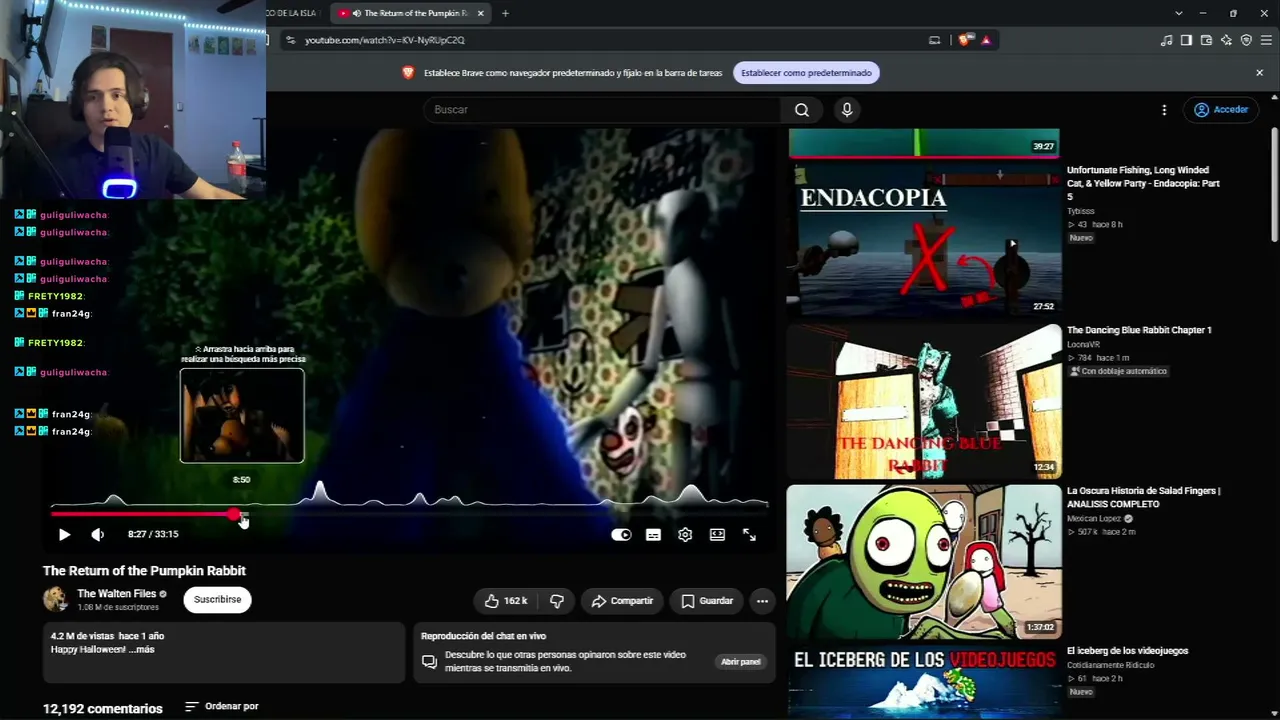The width and height of the screenshot is (1280, 720).
Task: Toggle the autoplay switch in the player
Action: coord(621,535)
